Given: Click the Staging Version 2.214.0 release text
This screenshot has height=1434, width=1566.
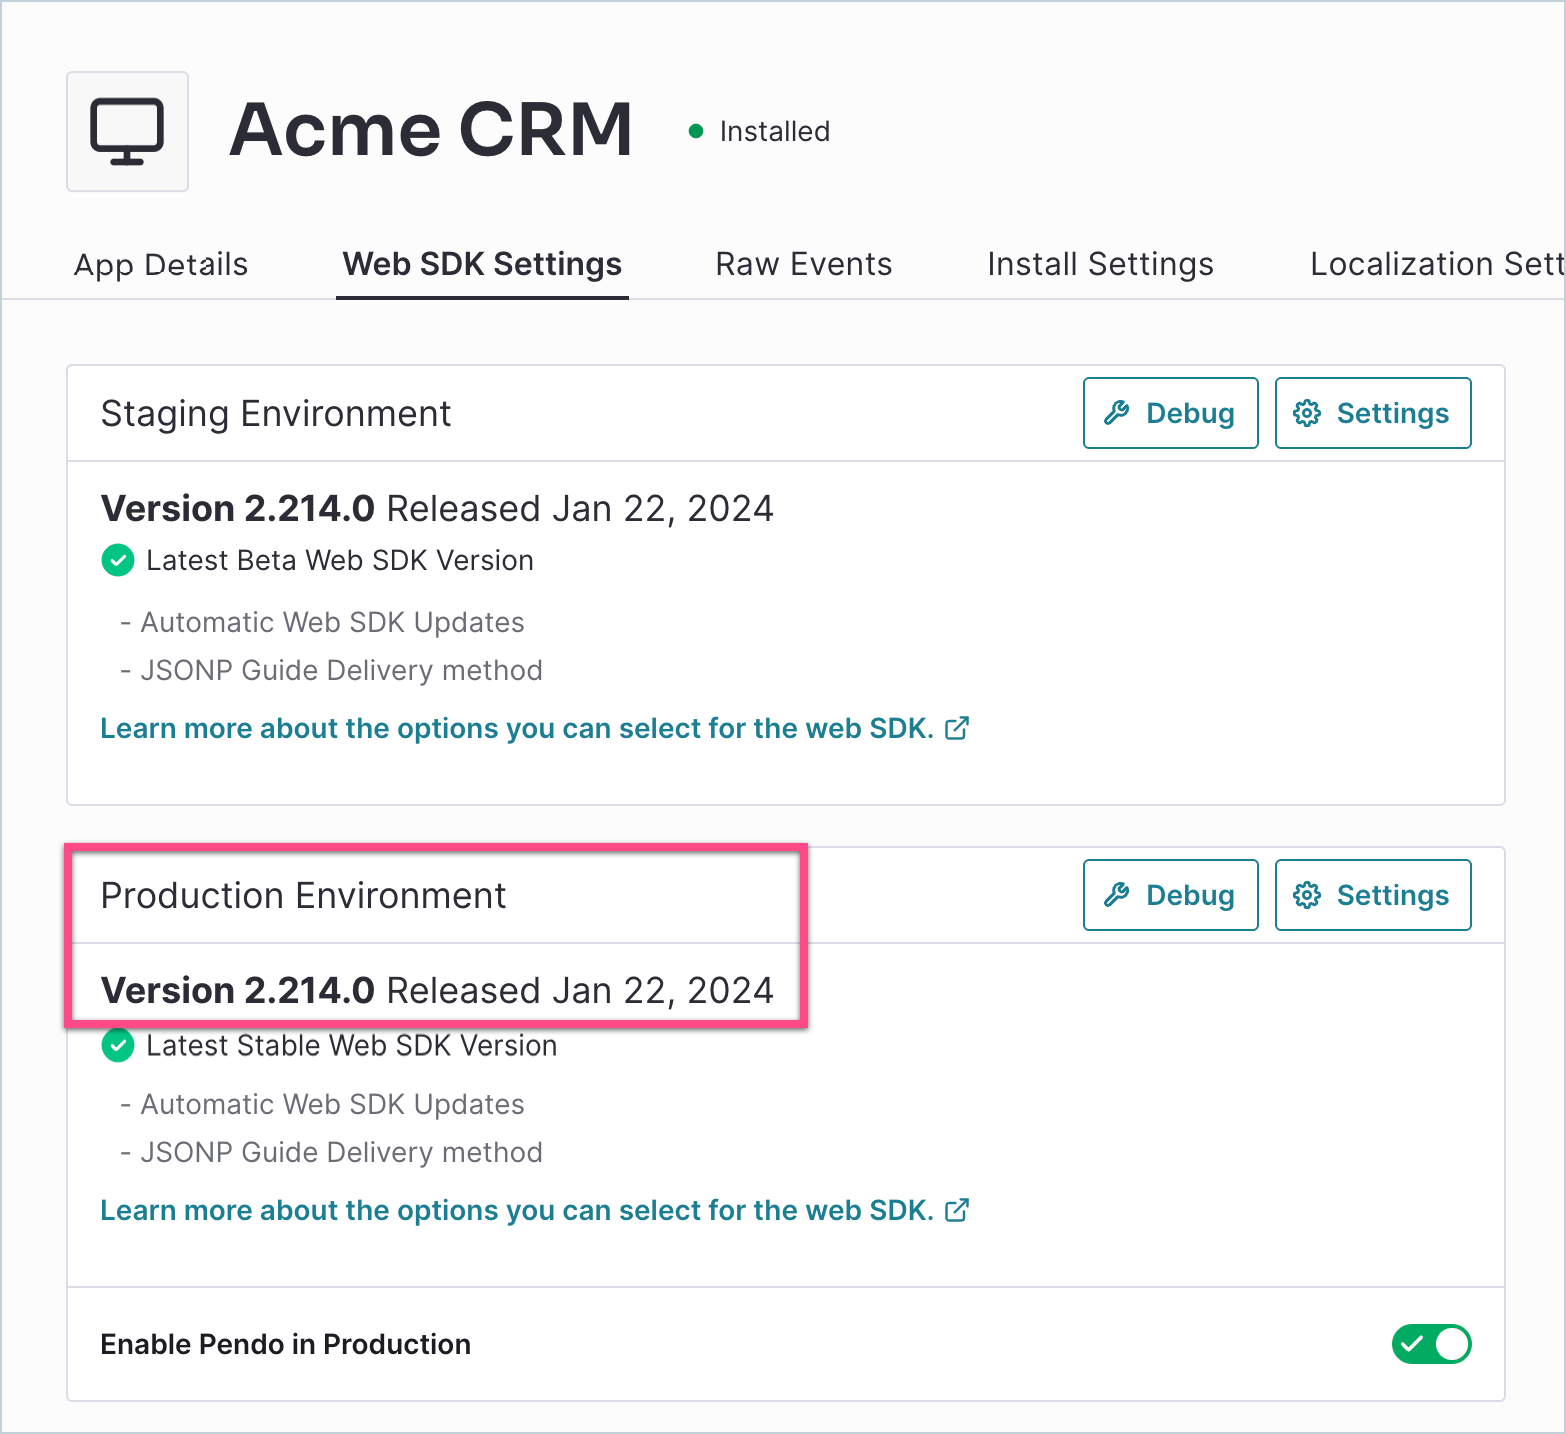Looking at the screenshot, I should coord(437,508).
